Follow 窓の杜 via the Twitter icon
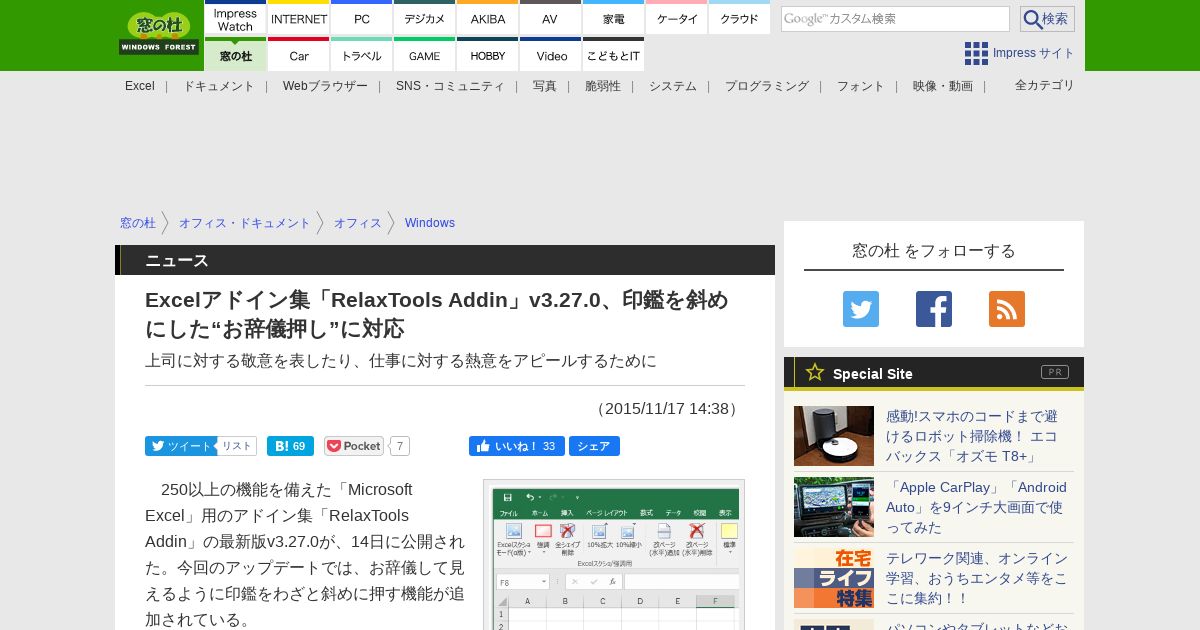This screenshot has width=1200, height=630. pyautogui.click(x=861, y=309)
